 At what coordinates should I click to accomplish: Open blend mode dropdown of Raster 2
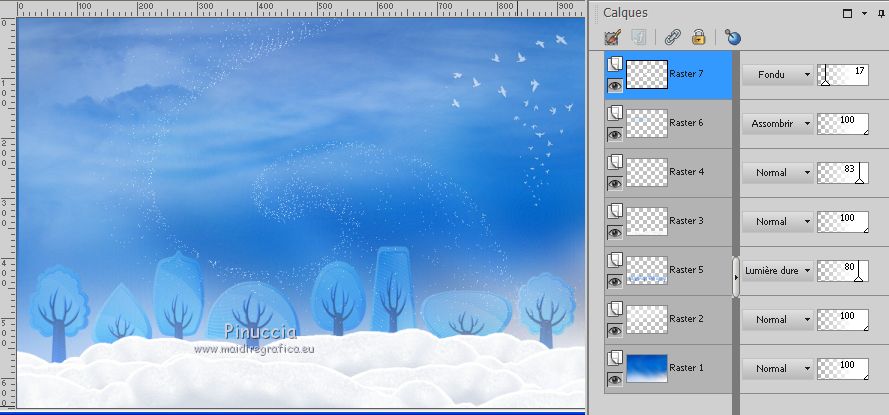(x=778, y=319)
